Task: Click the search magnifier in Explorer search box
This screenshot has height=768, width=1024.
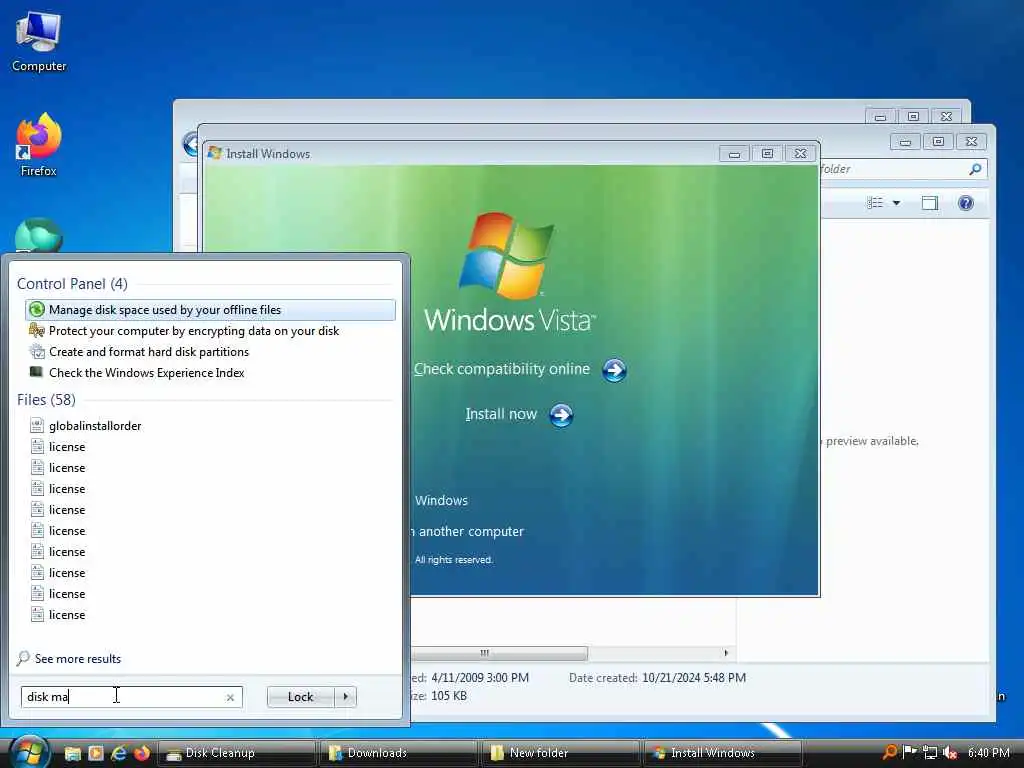Action: point(975,169)
